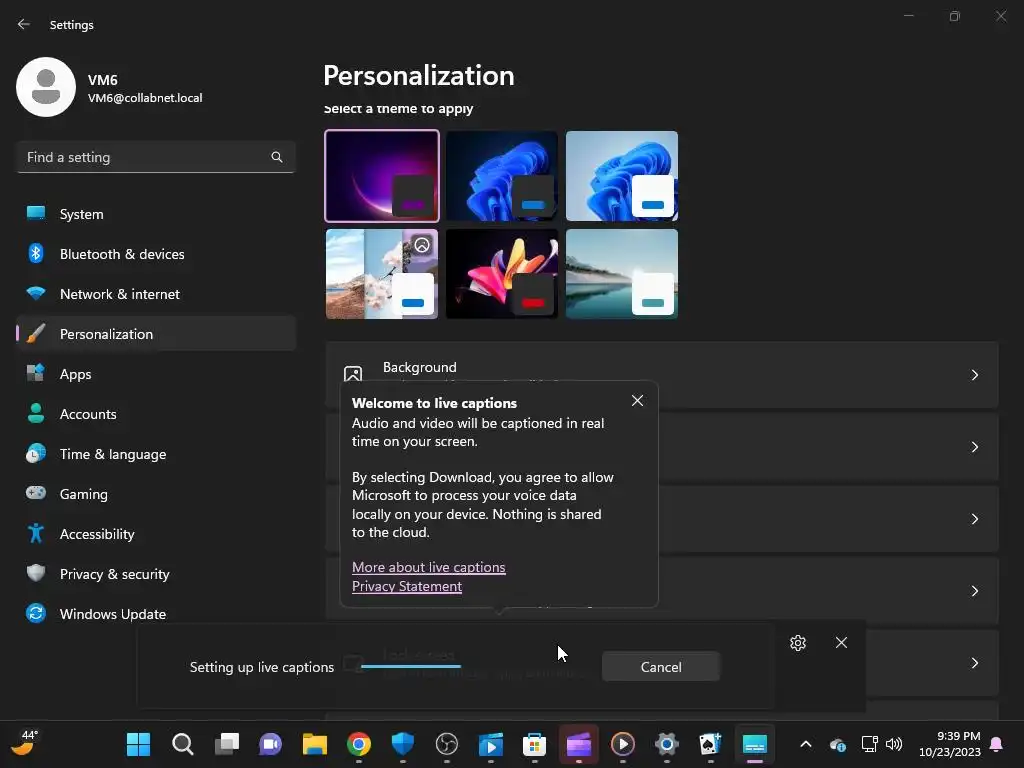Open the Windows Start menu
Image resolution: width=1024 pixels, height=768 pixels.
point(138,744)
